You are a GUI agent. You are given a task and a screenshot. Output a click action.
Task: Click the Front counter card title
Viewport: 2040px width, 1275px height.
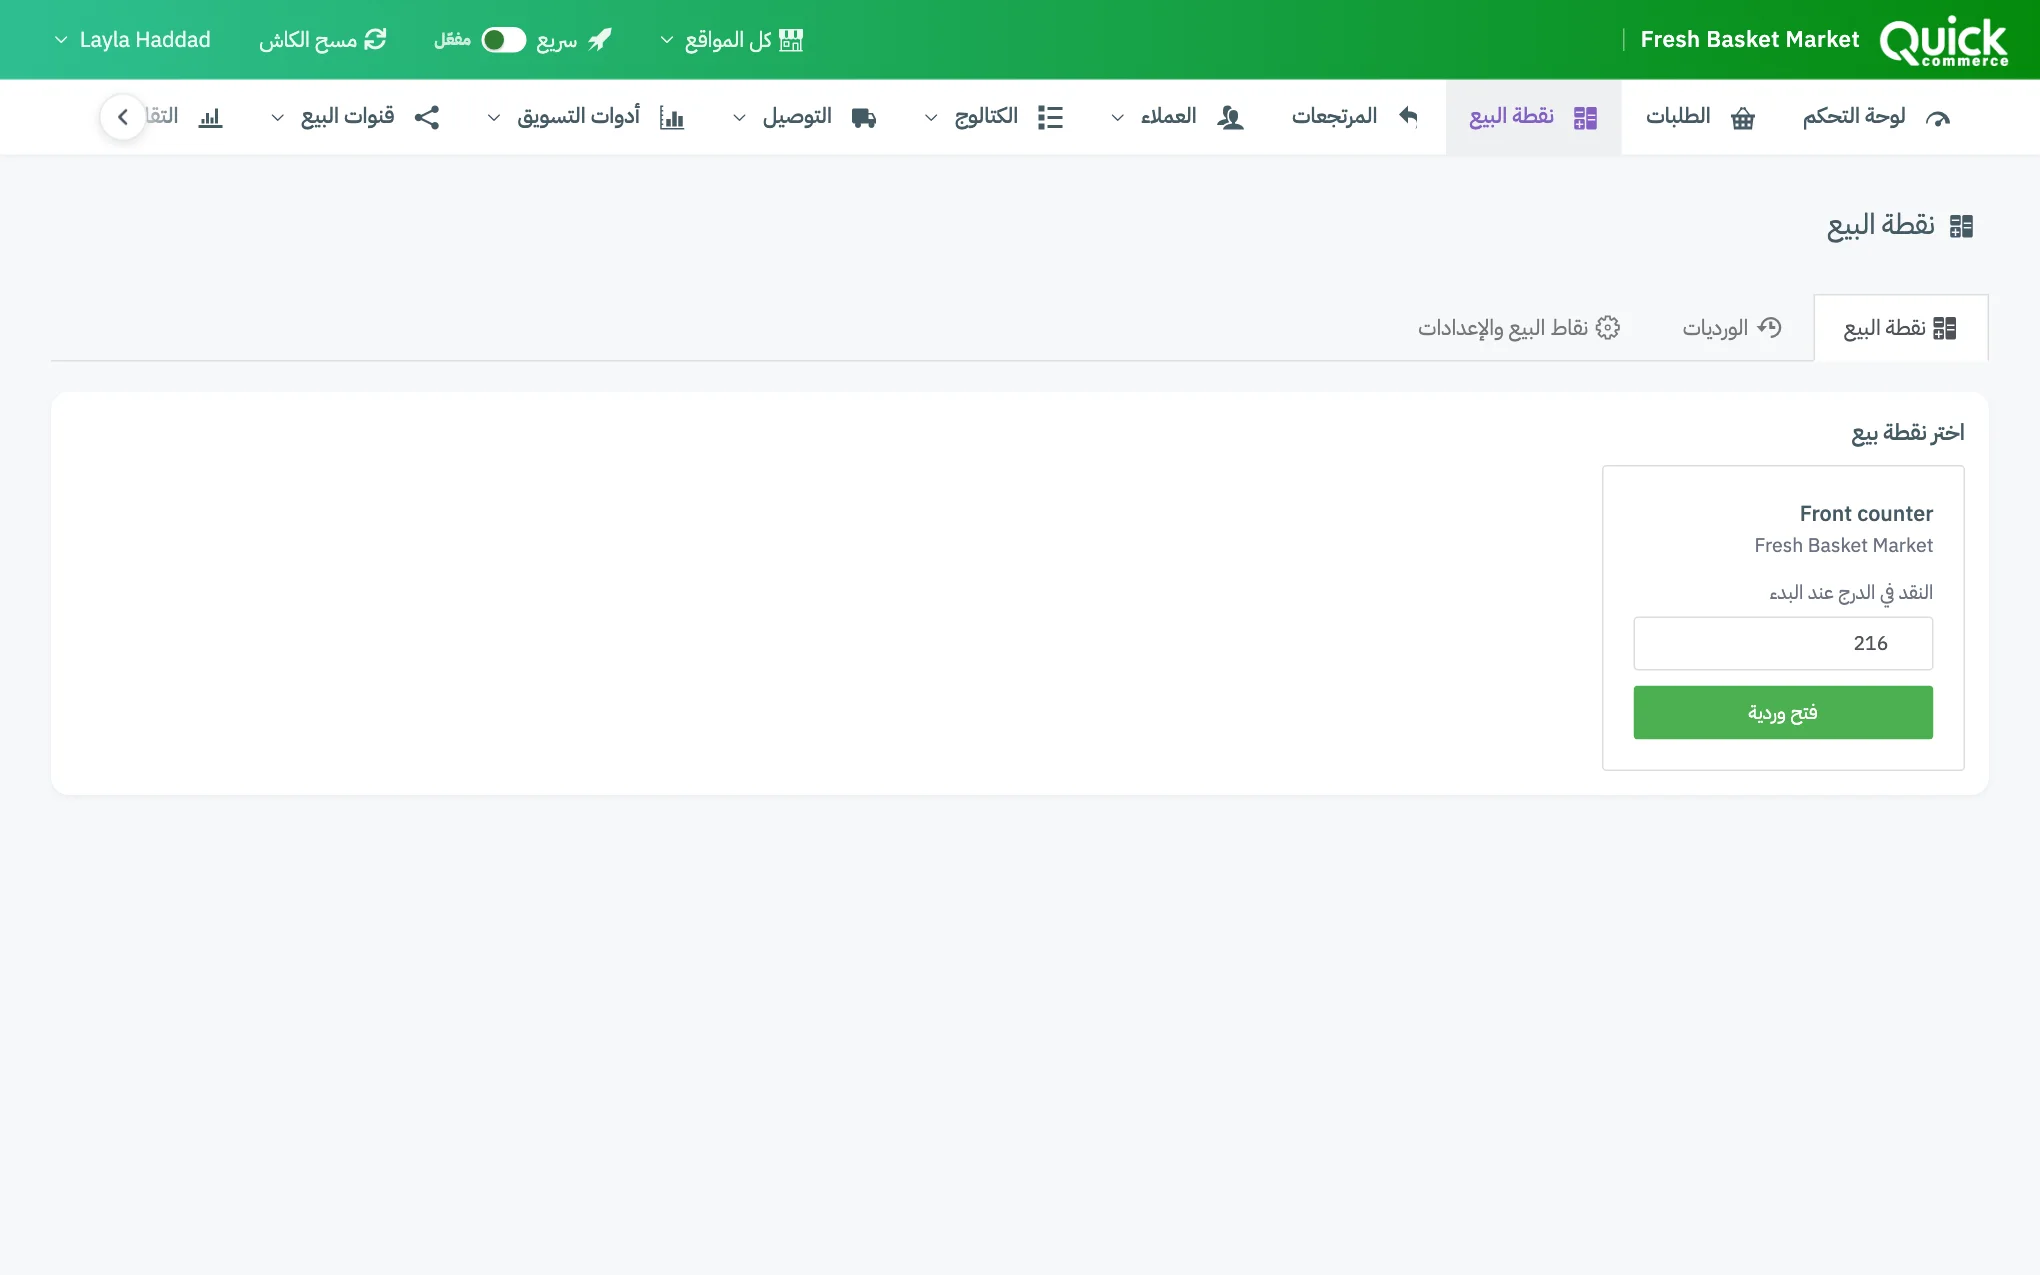(1866, 514)
